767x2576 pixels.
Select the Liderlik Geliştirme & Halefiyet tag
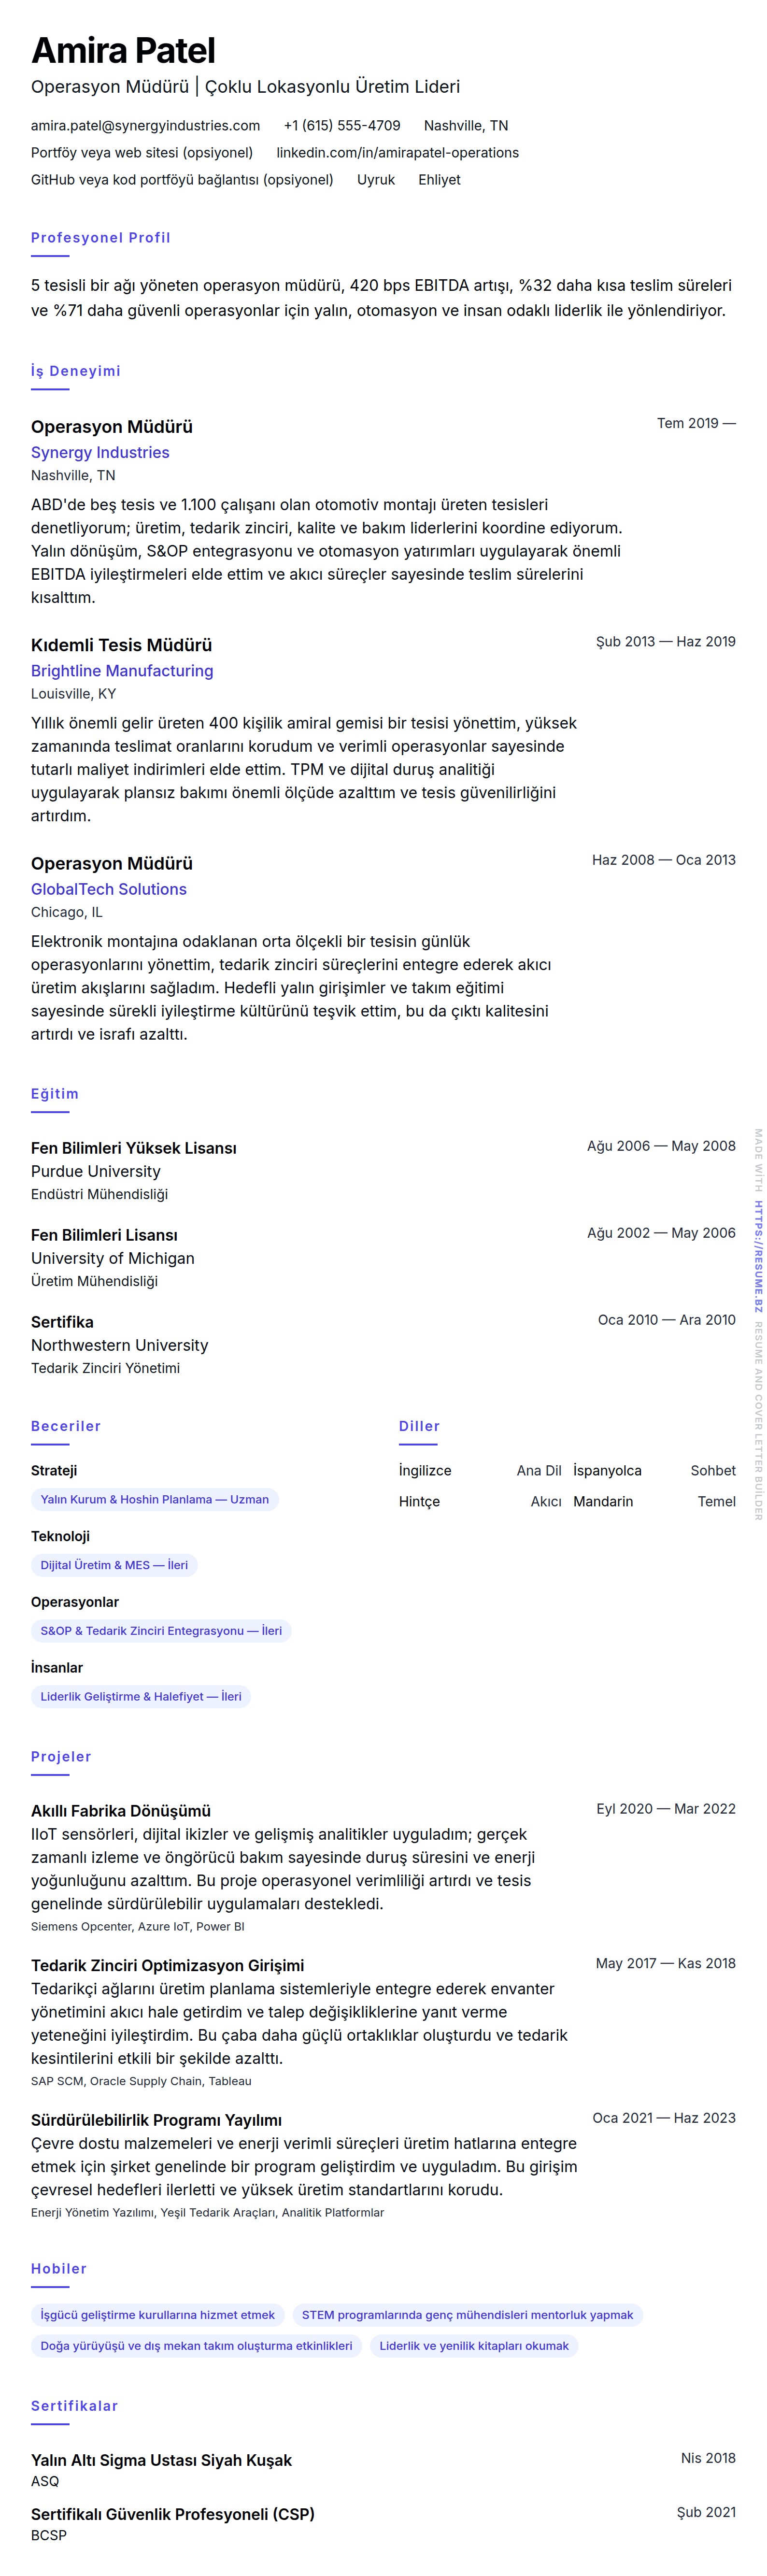141,1696
